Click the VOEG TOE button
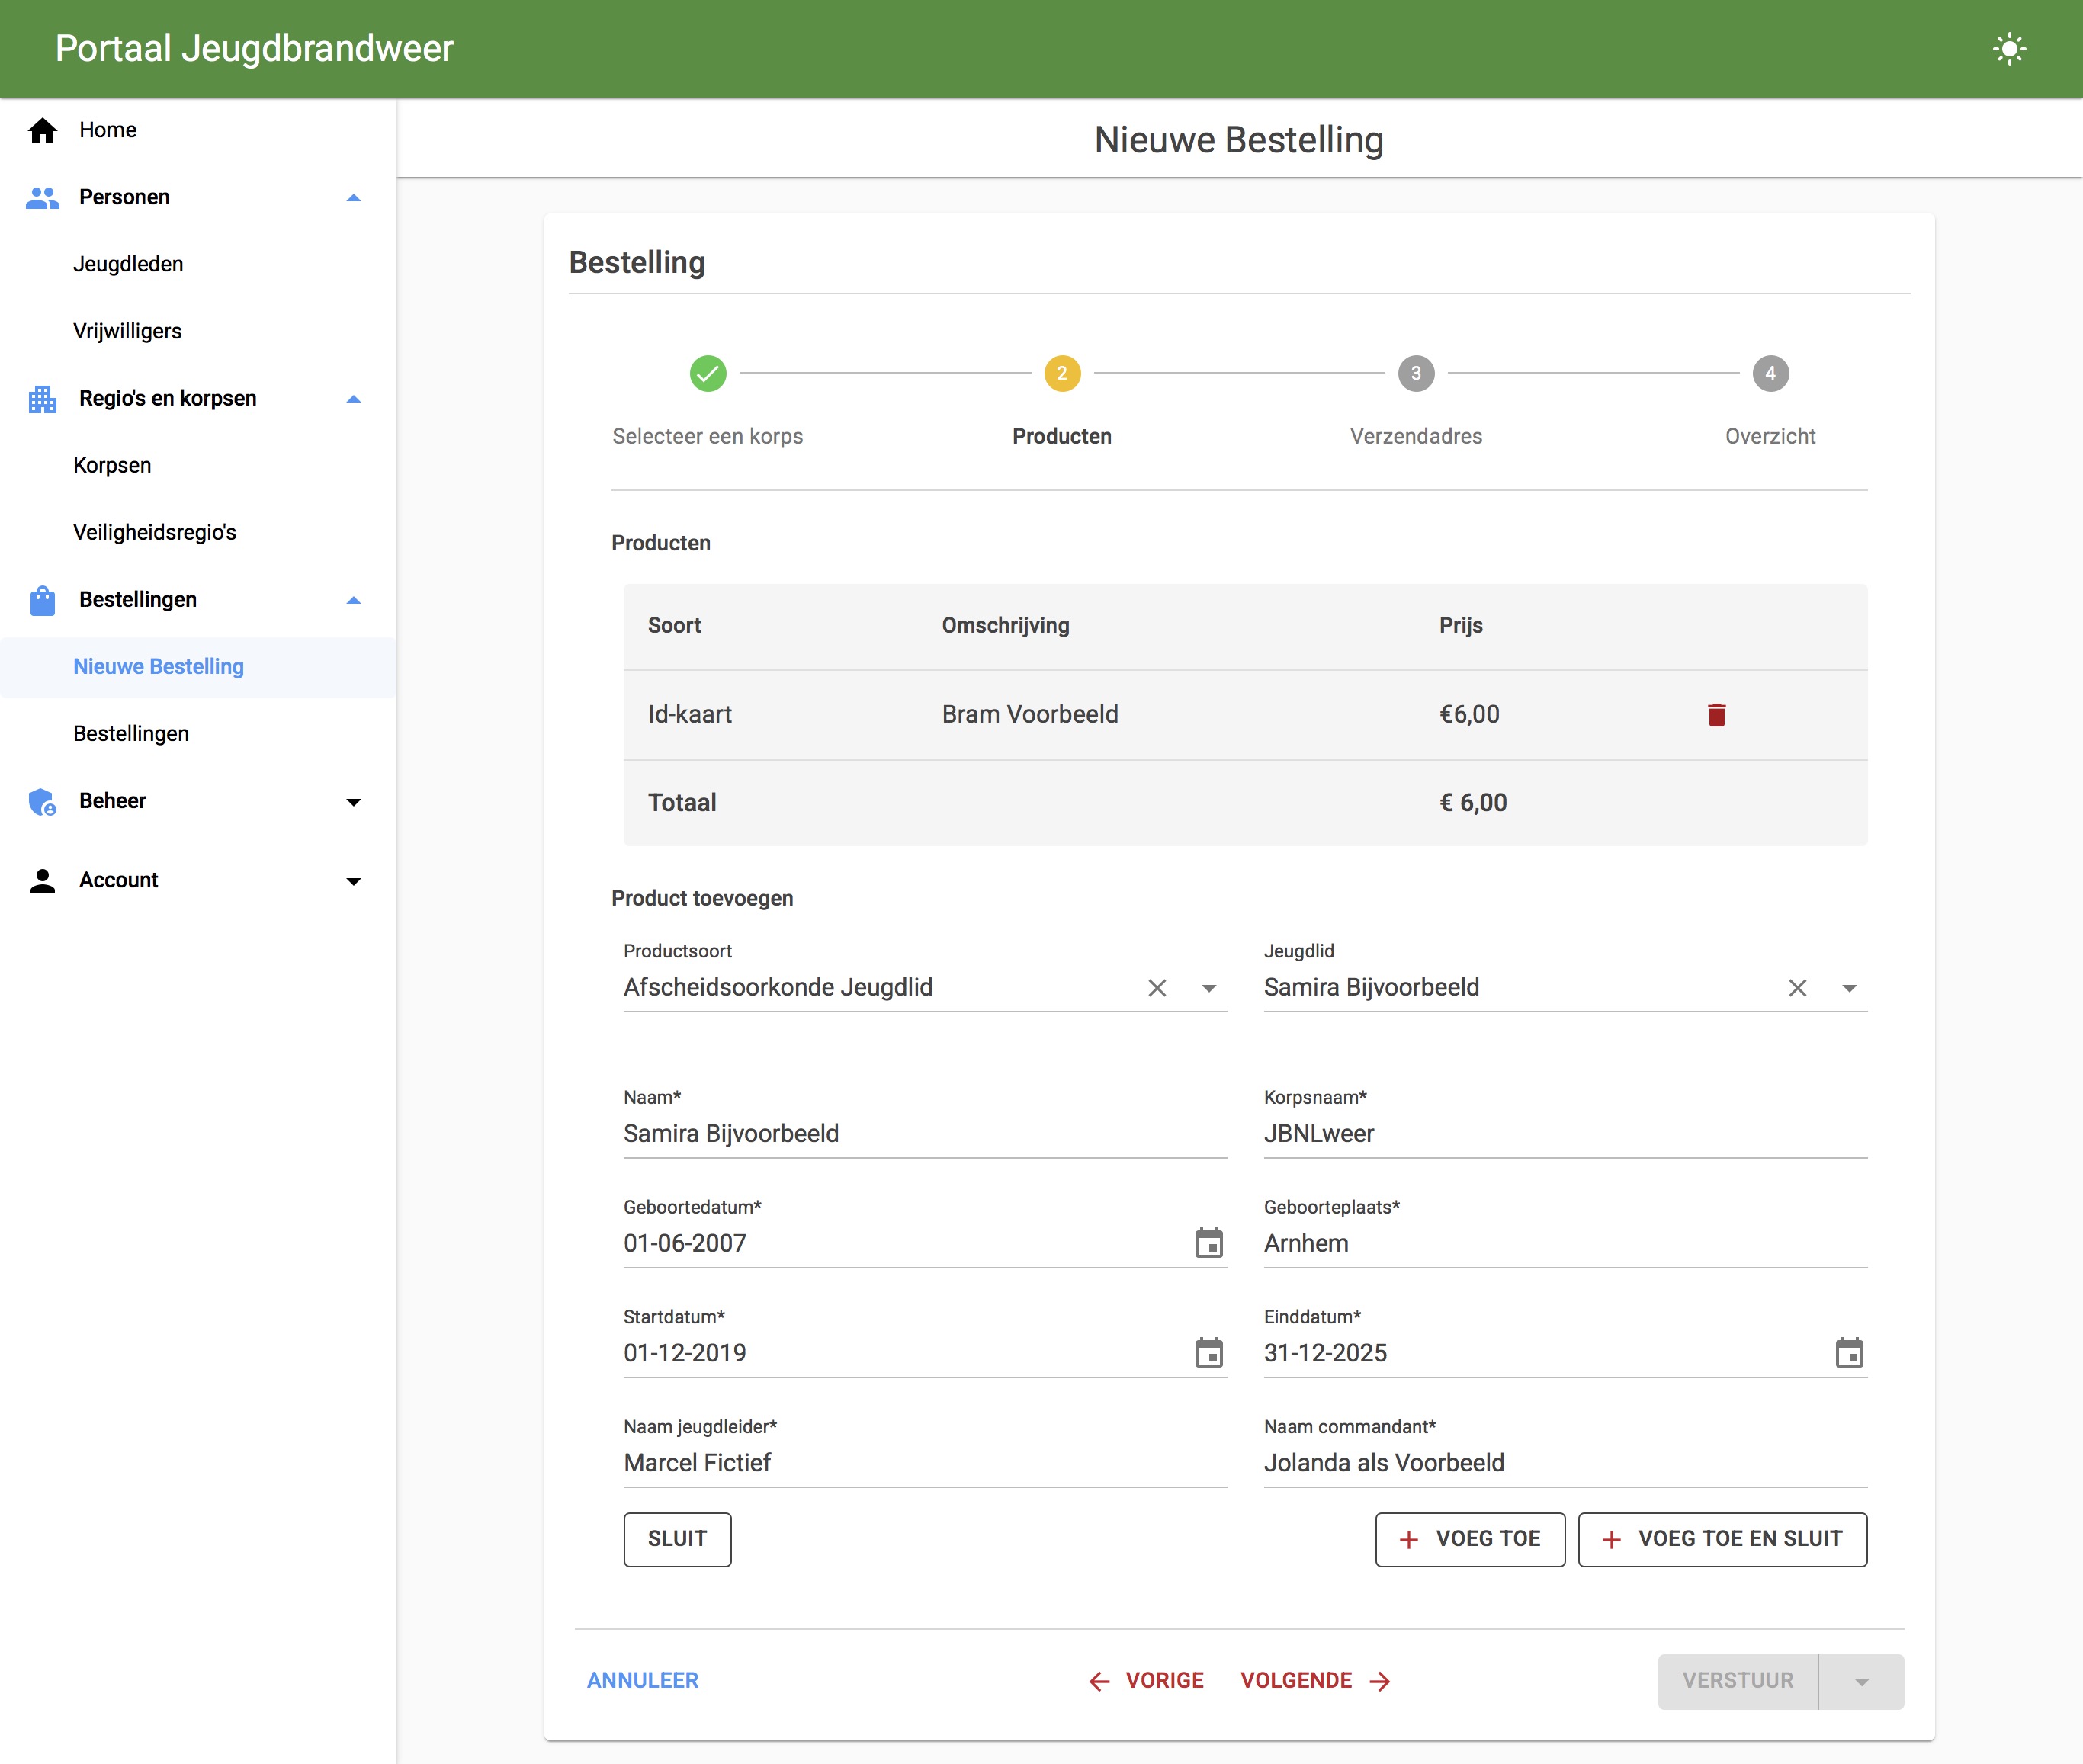Image resolution: width=2083 pixels, height=1764 pixels. [1470, 1539]
